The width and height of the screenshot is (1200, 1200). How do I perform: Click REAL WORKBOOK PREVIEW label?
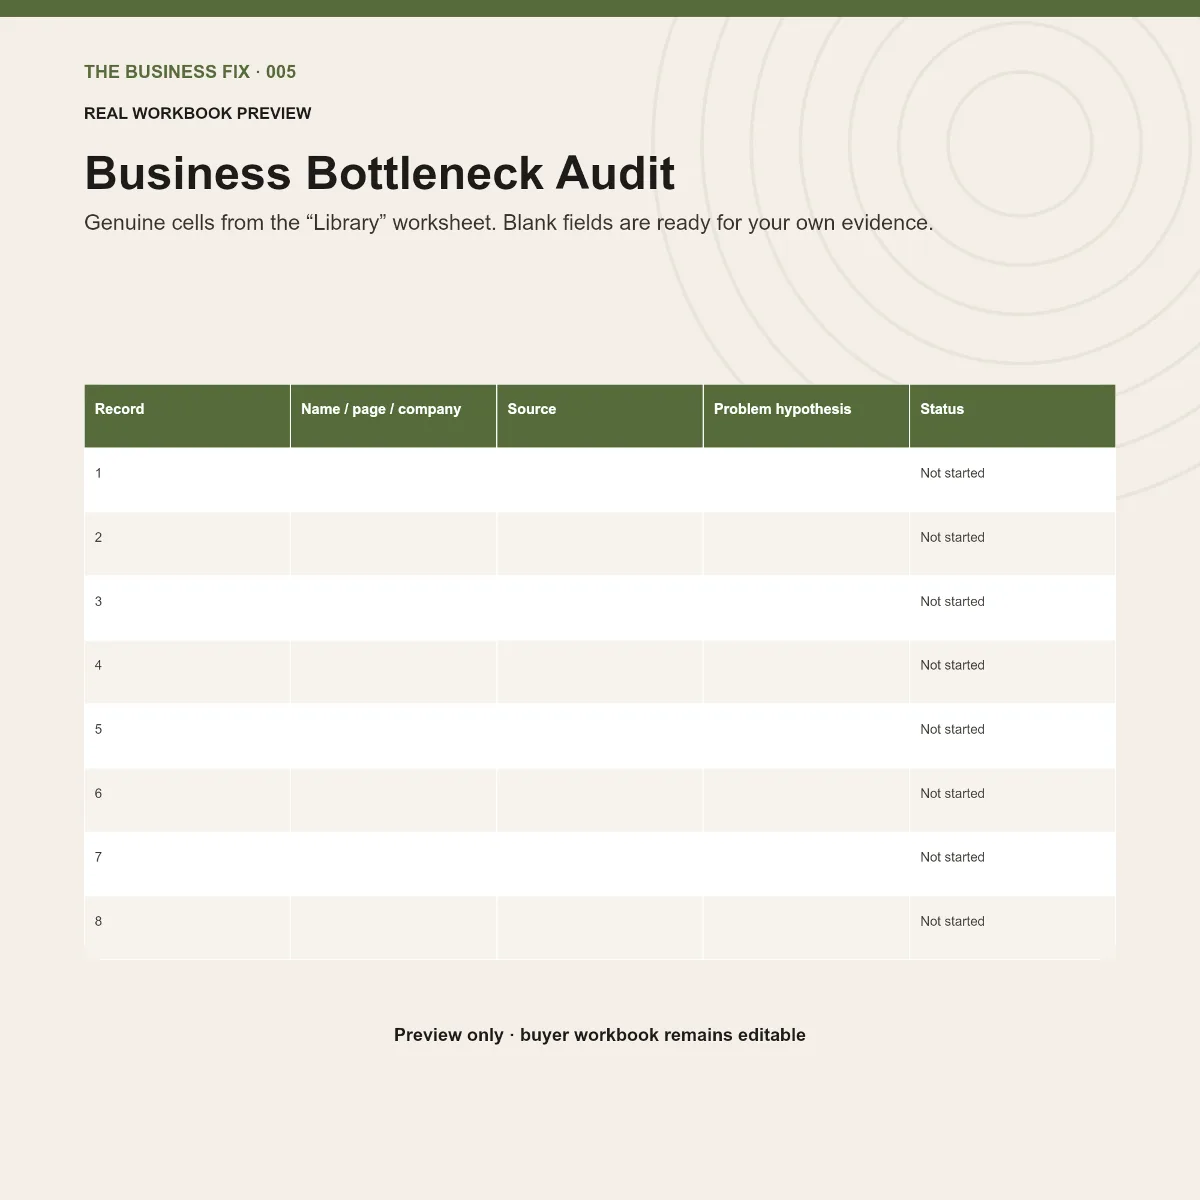pyautogui.click(x=198, y=113)
